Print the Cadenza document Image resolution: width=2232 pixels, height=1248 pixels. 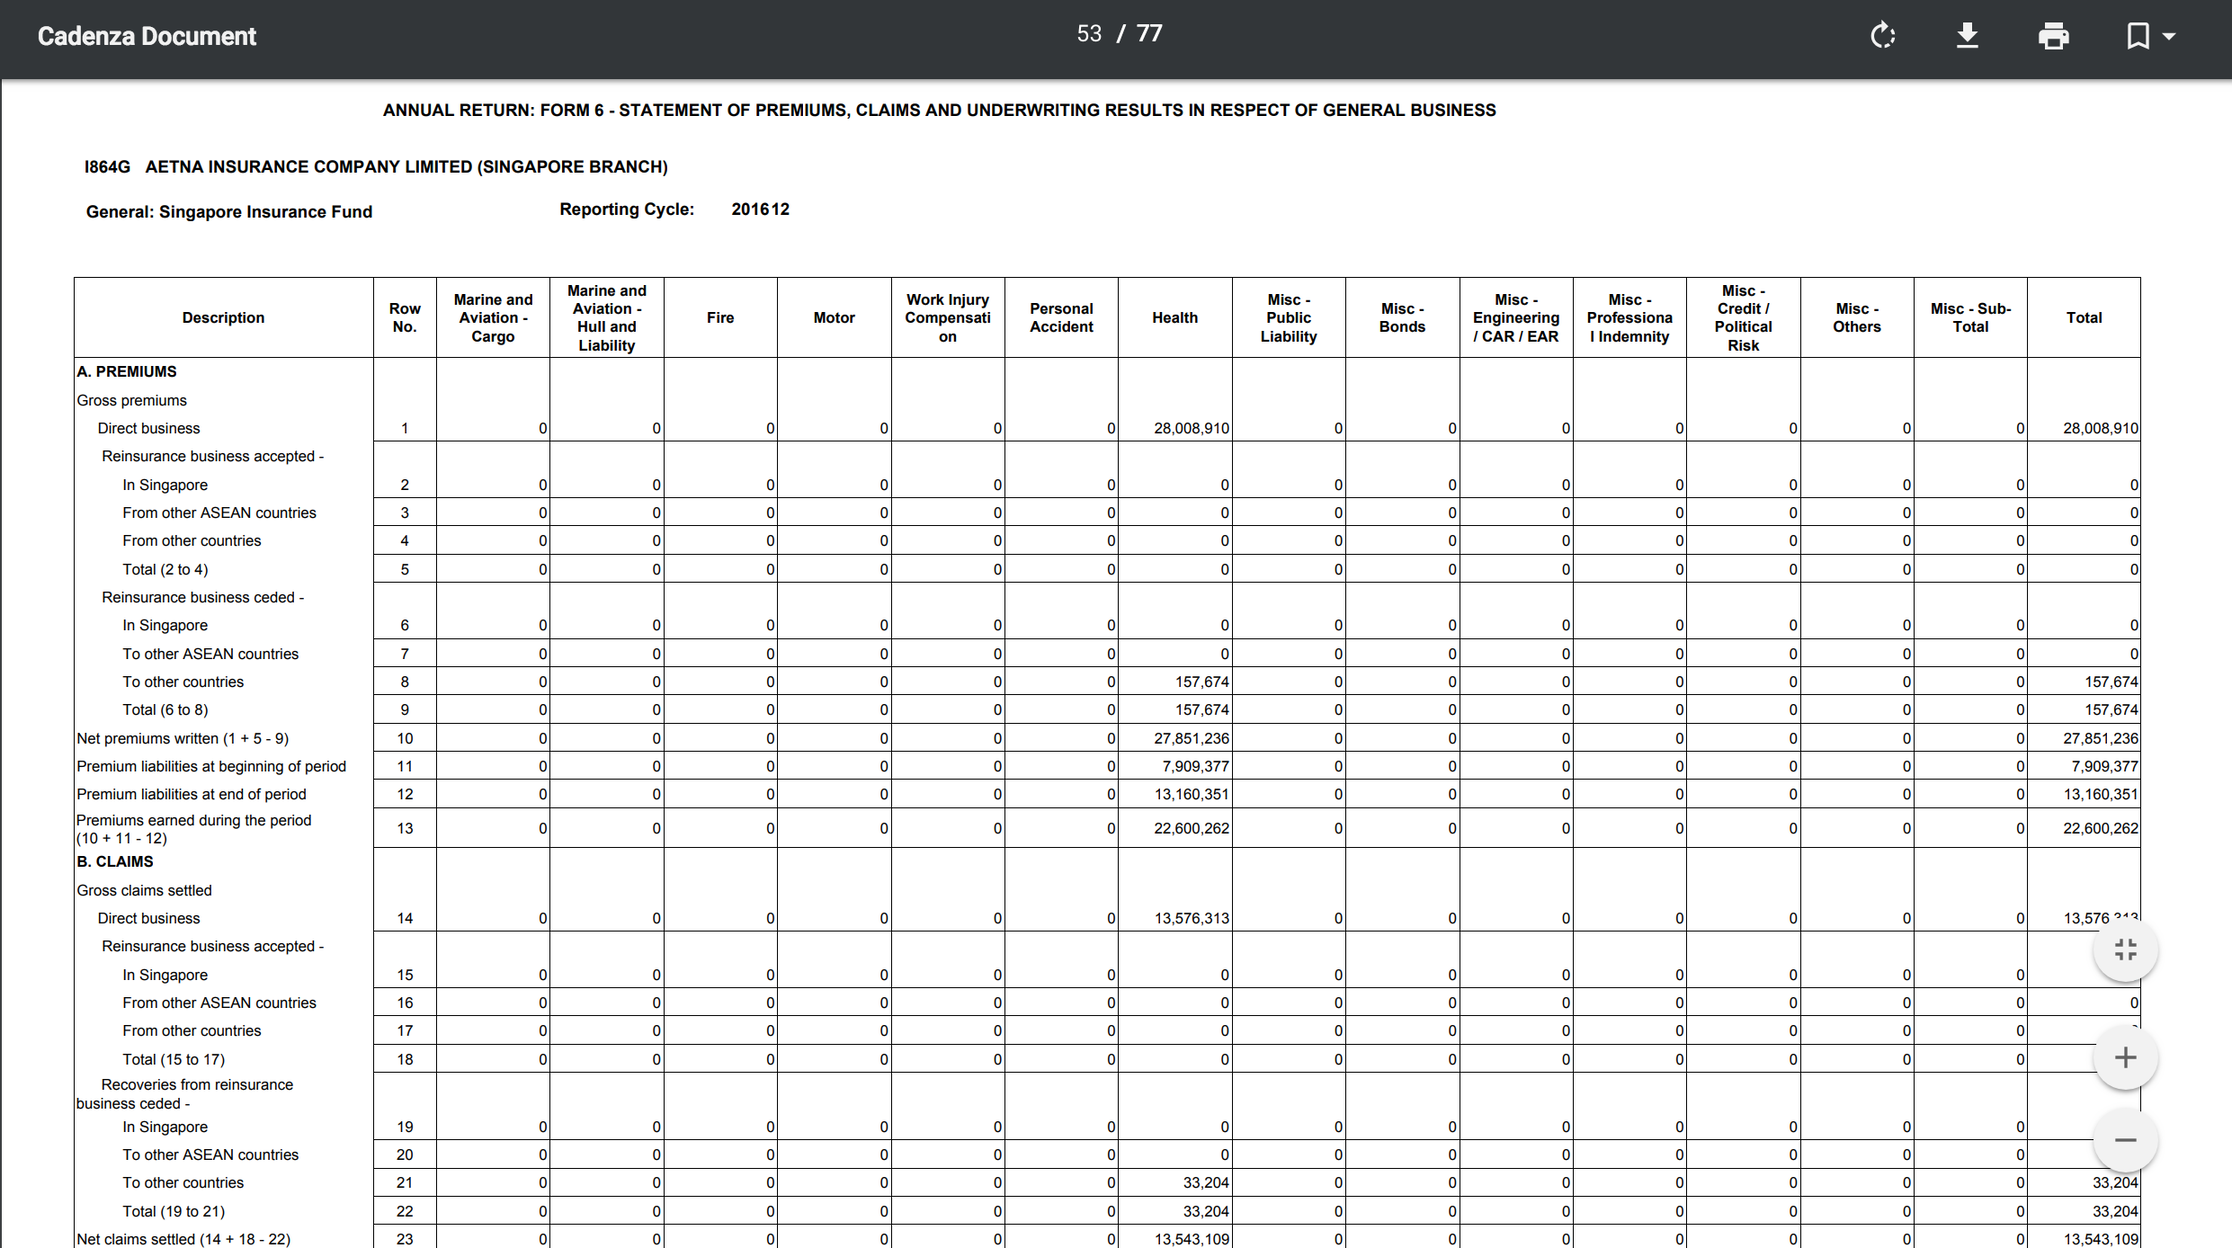click(x=2055, y=35)
